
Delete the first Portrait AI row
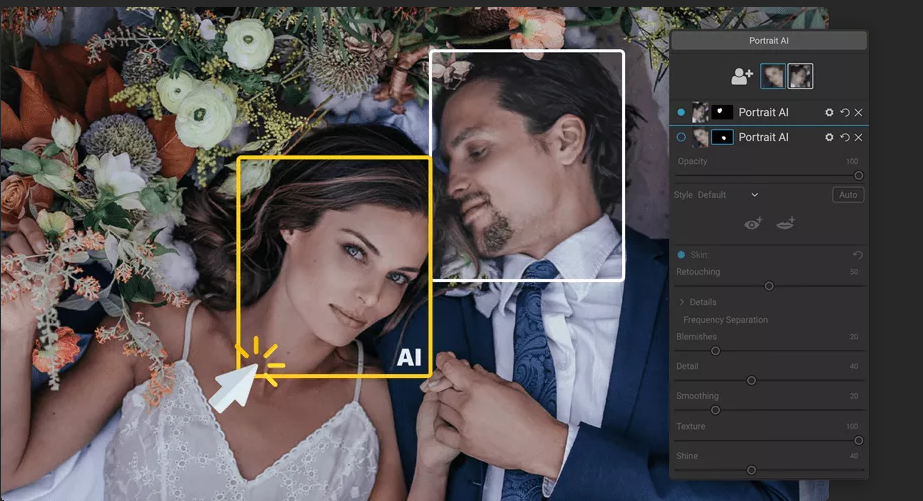[859, 112]
